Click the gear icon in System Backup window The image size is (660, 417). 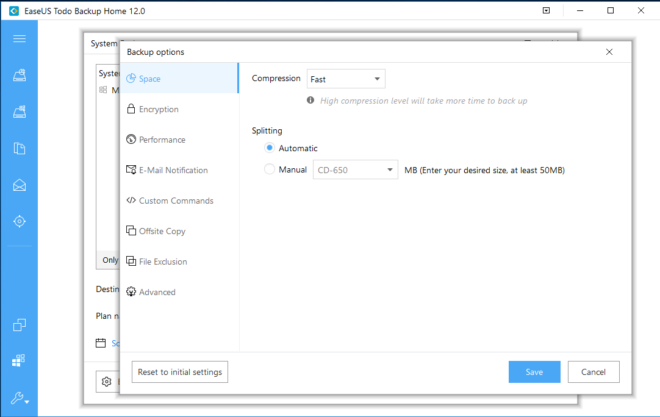(106, 382)
